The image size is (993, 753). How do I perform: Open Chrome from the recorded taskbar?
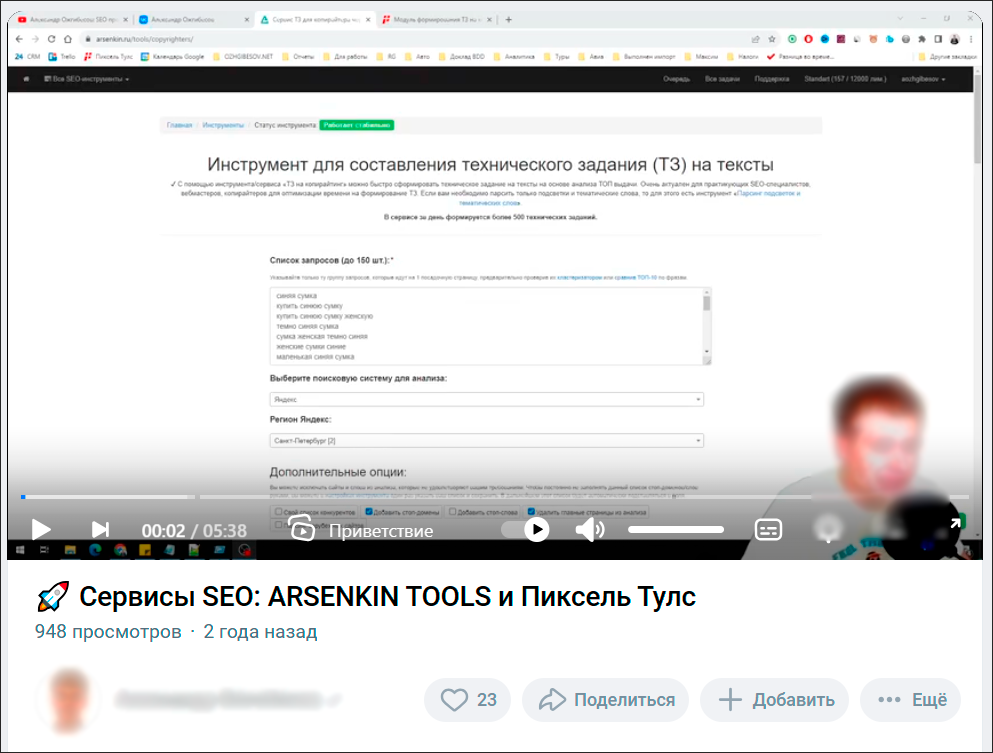click(120, 550)
